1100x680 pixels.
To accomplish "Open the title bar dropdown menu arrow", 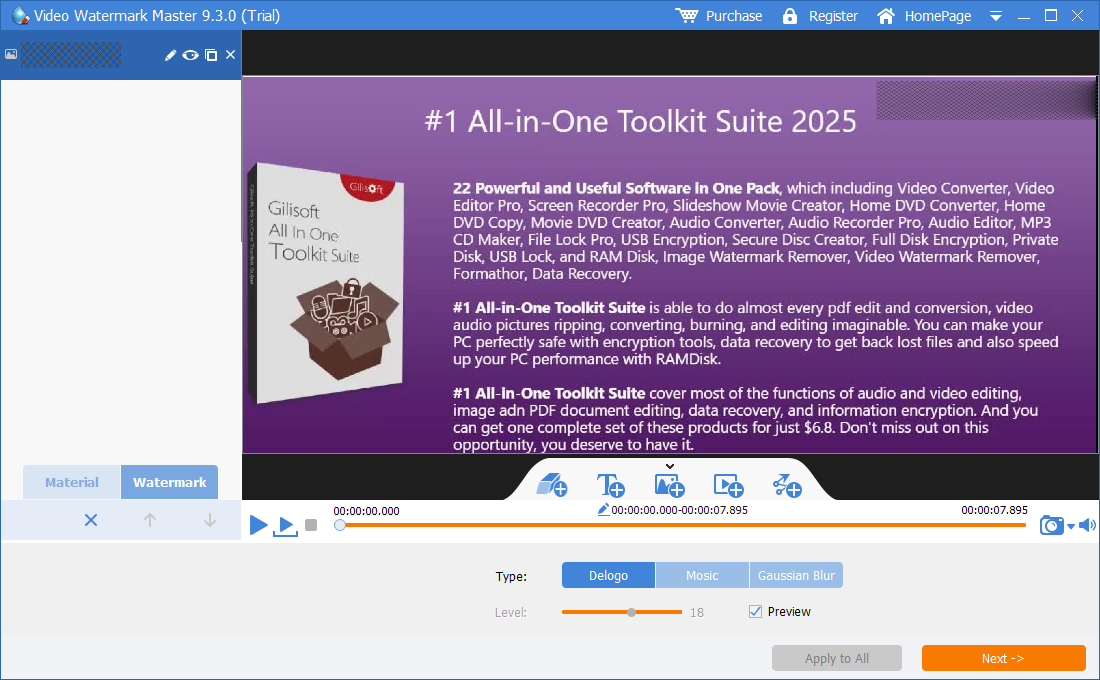I will 995,16.
